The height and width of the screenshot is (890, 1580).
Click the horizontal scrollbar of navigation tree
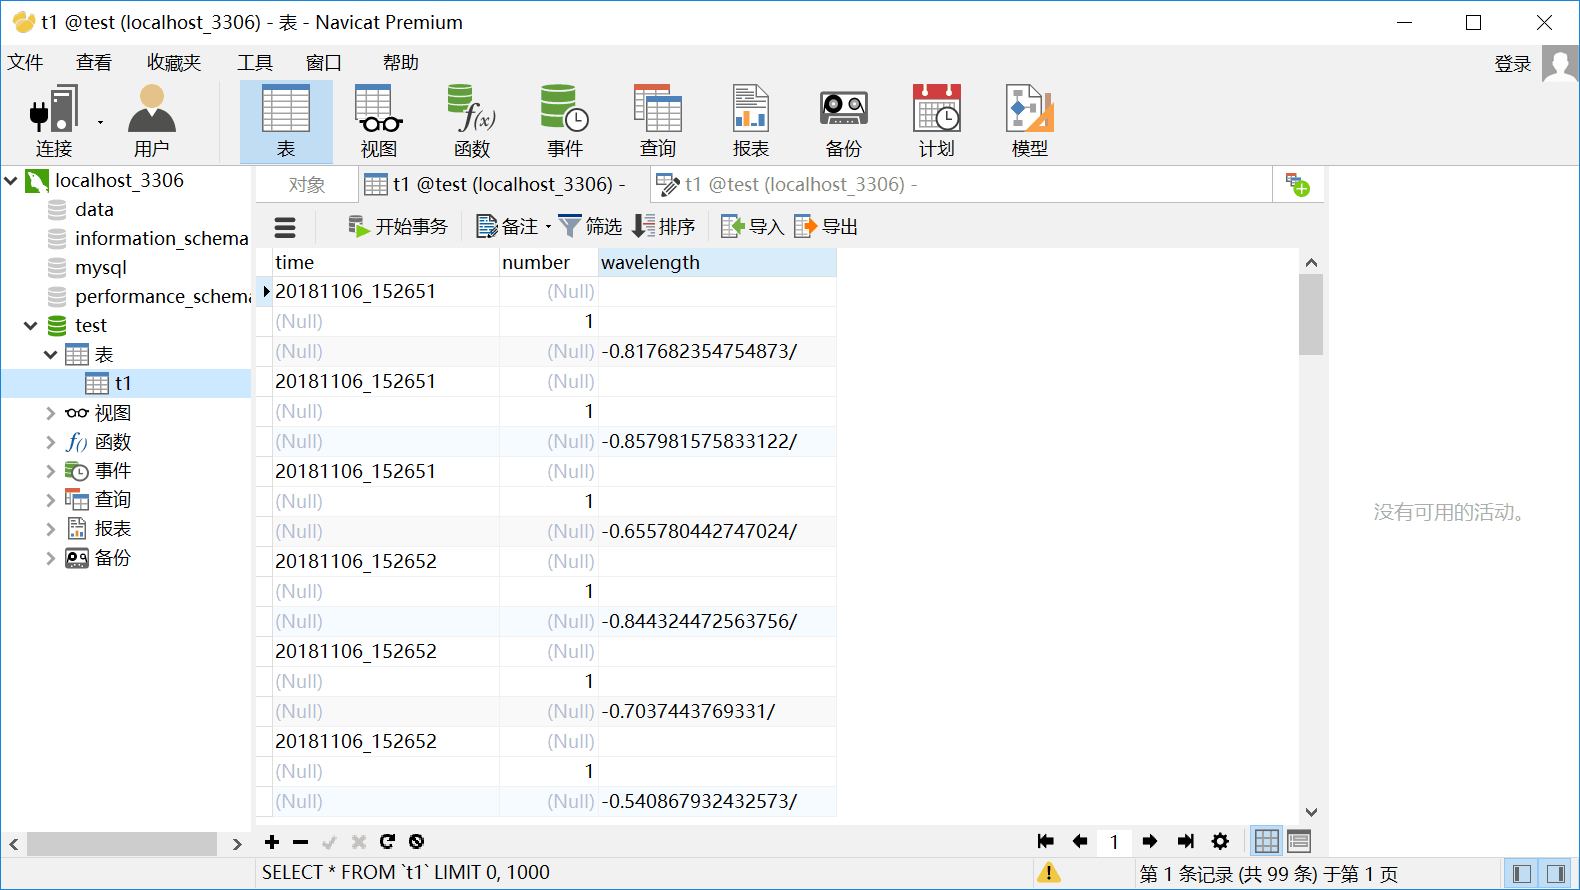122,844
